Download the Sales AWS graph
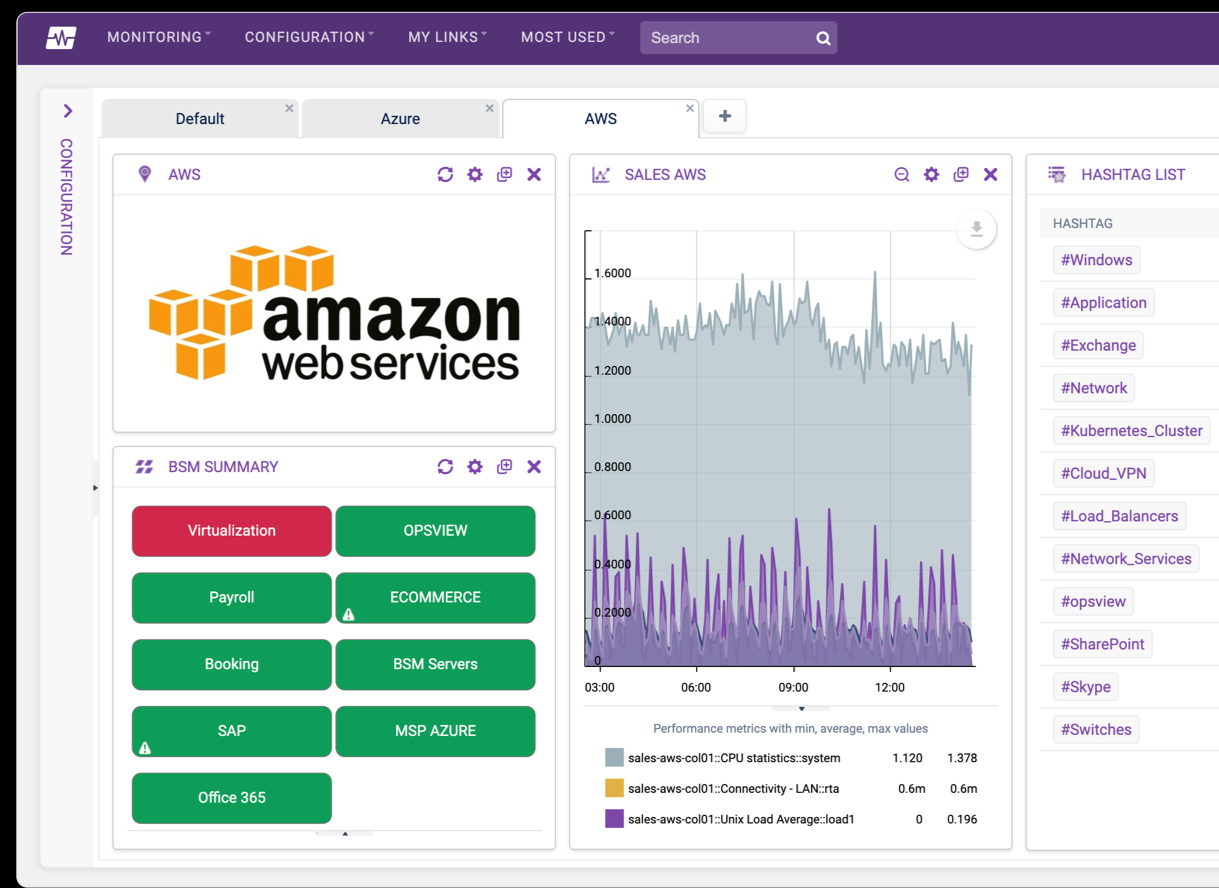The width and height of the screenshot is (1219, 888). pyautogui.click(x=976, y=230)
